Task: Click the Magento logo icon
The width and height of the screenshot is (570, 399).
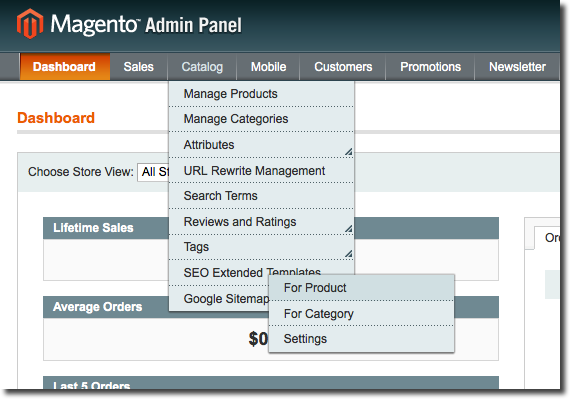Action: tap(30, 24)
